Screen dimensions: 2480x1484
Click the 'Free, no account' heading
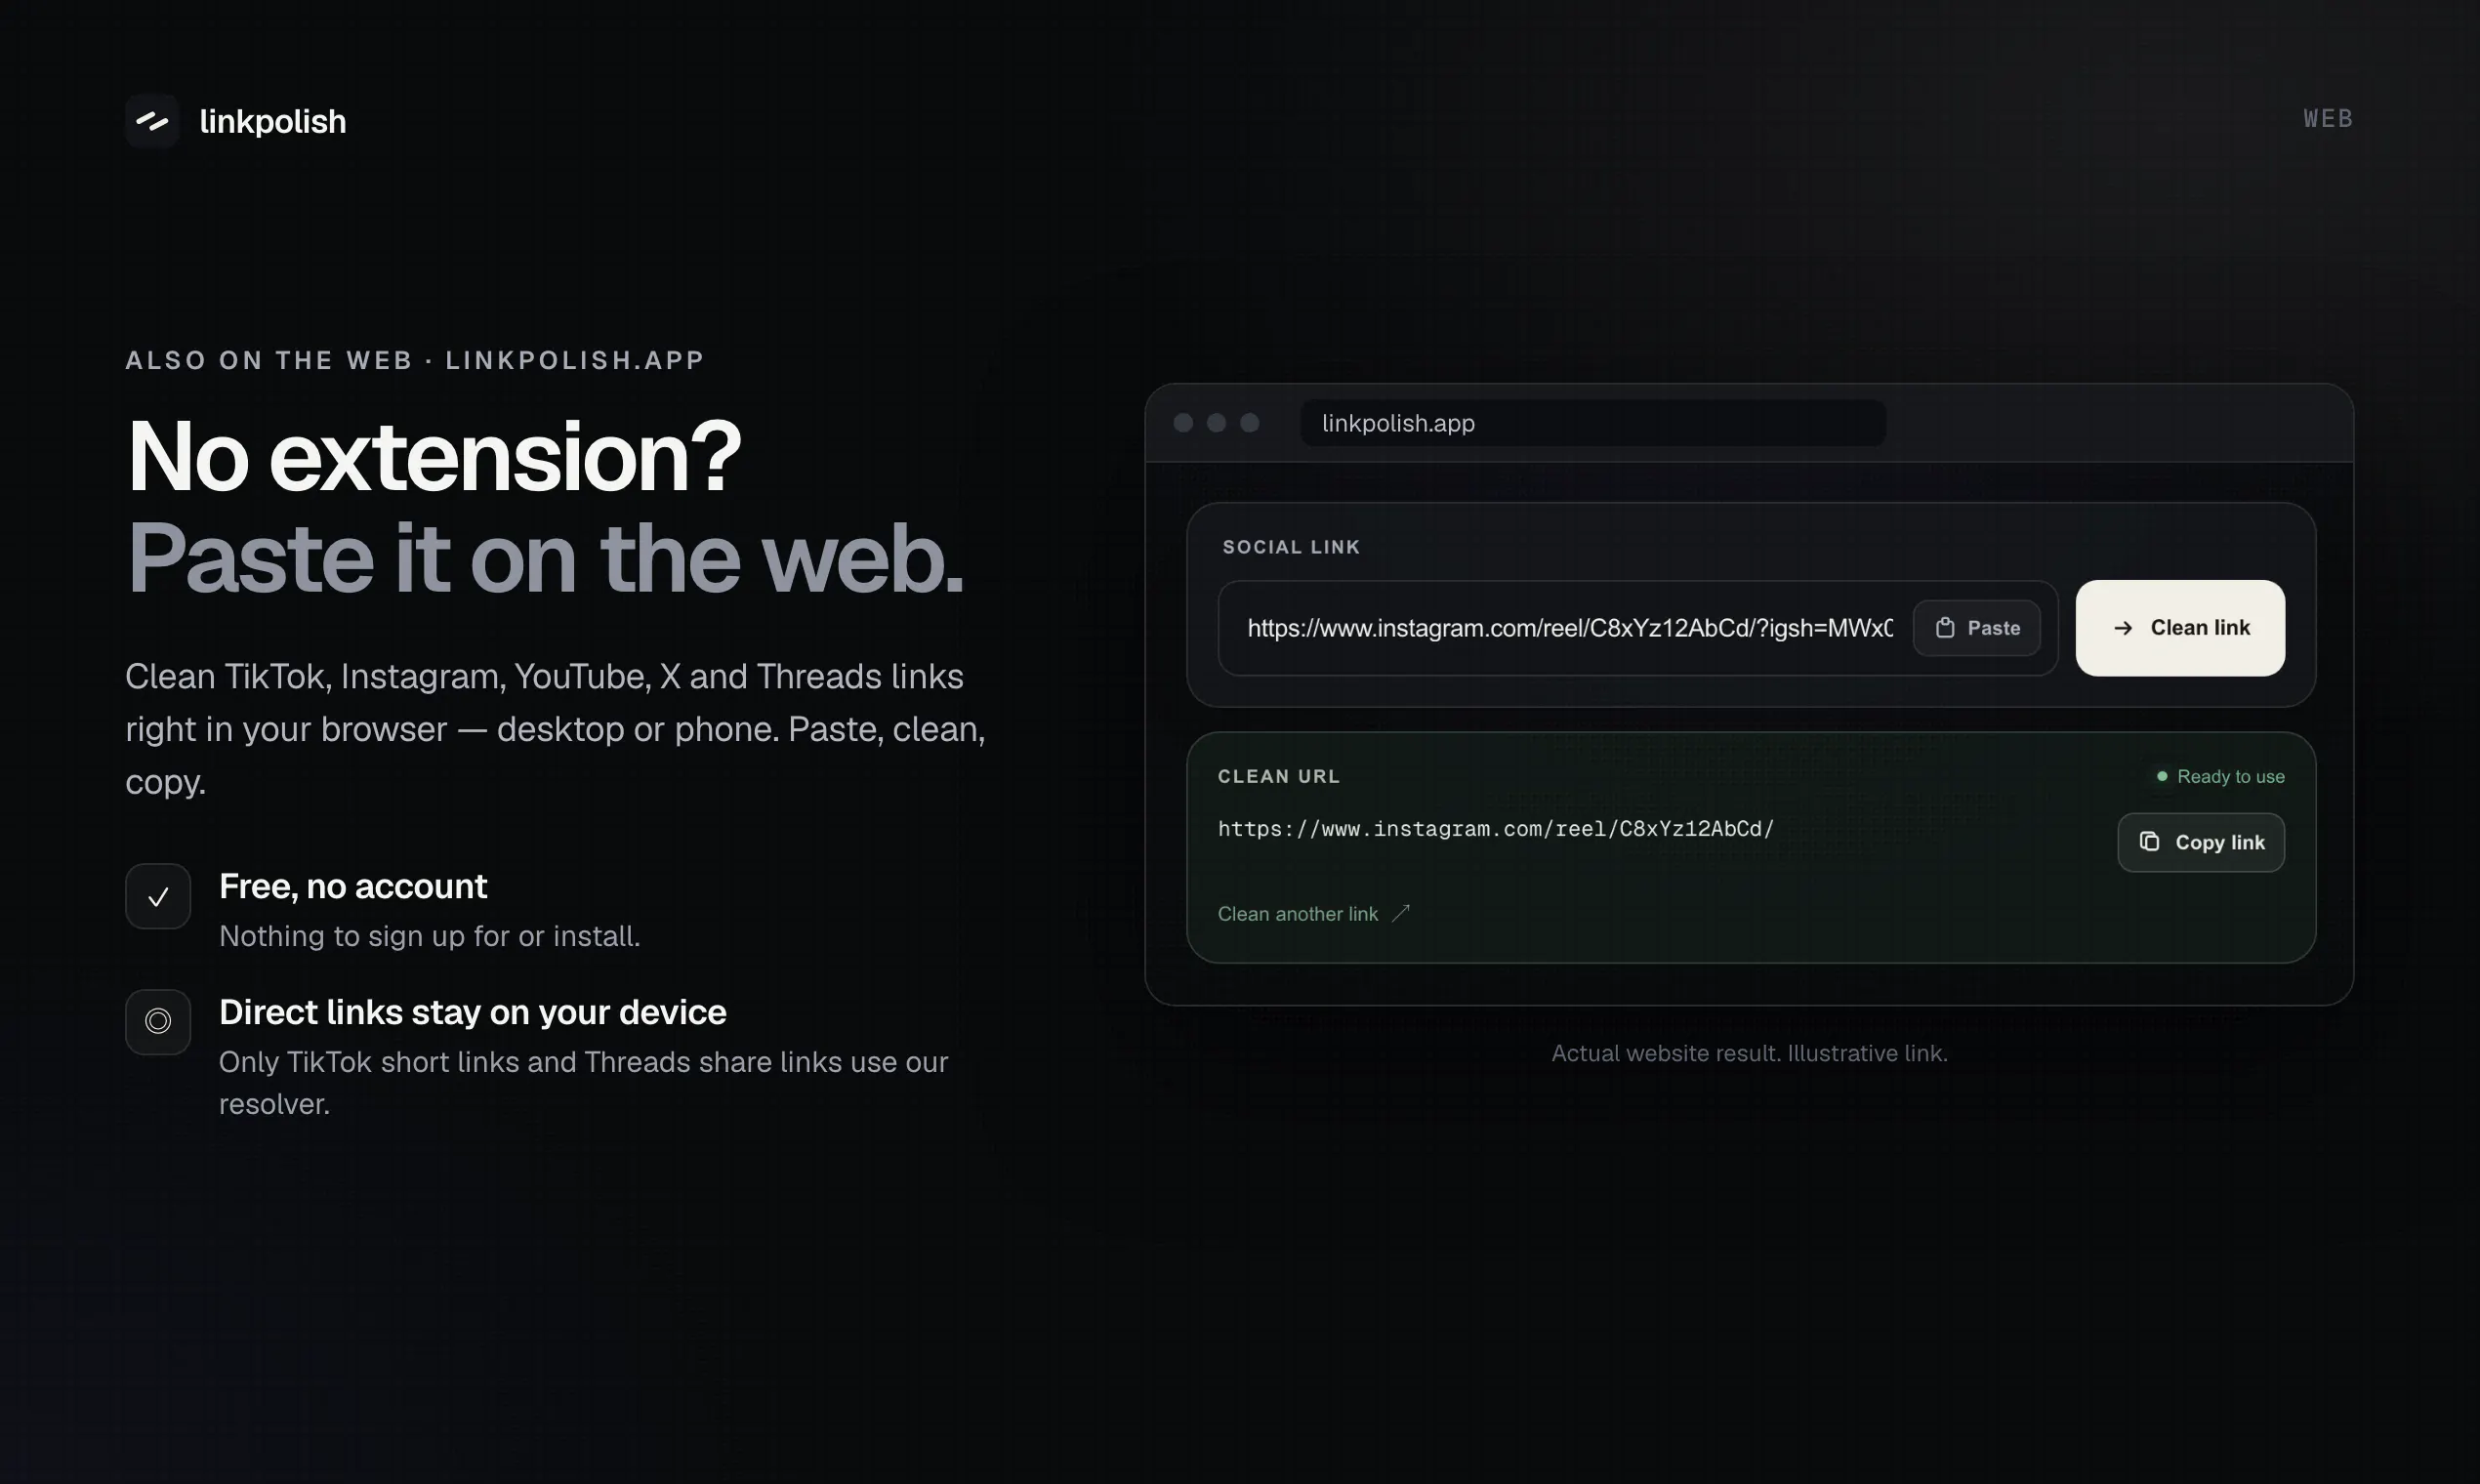[353, 886]
